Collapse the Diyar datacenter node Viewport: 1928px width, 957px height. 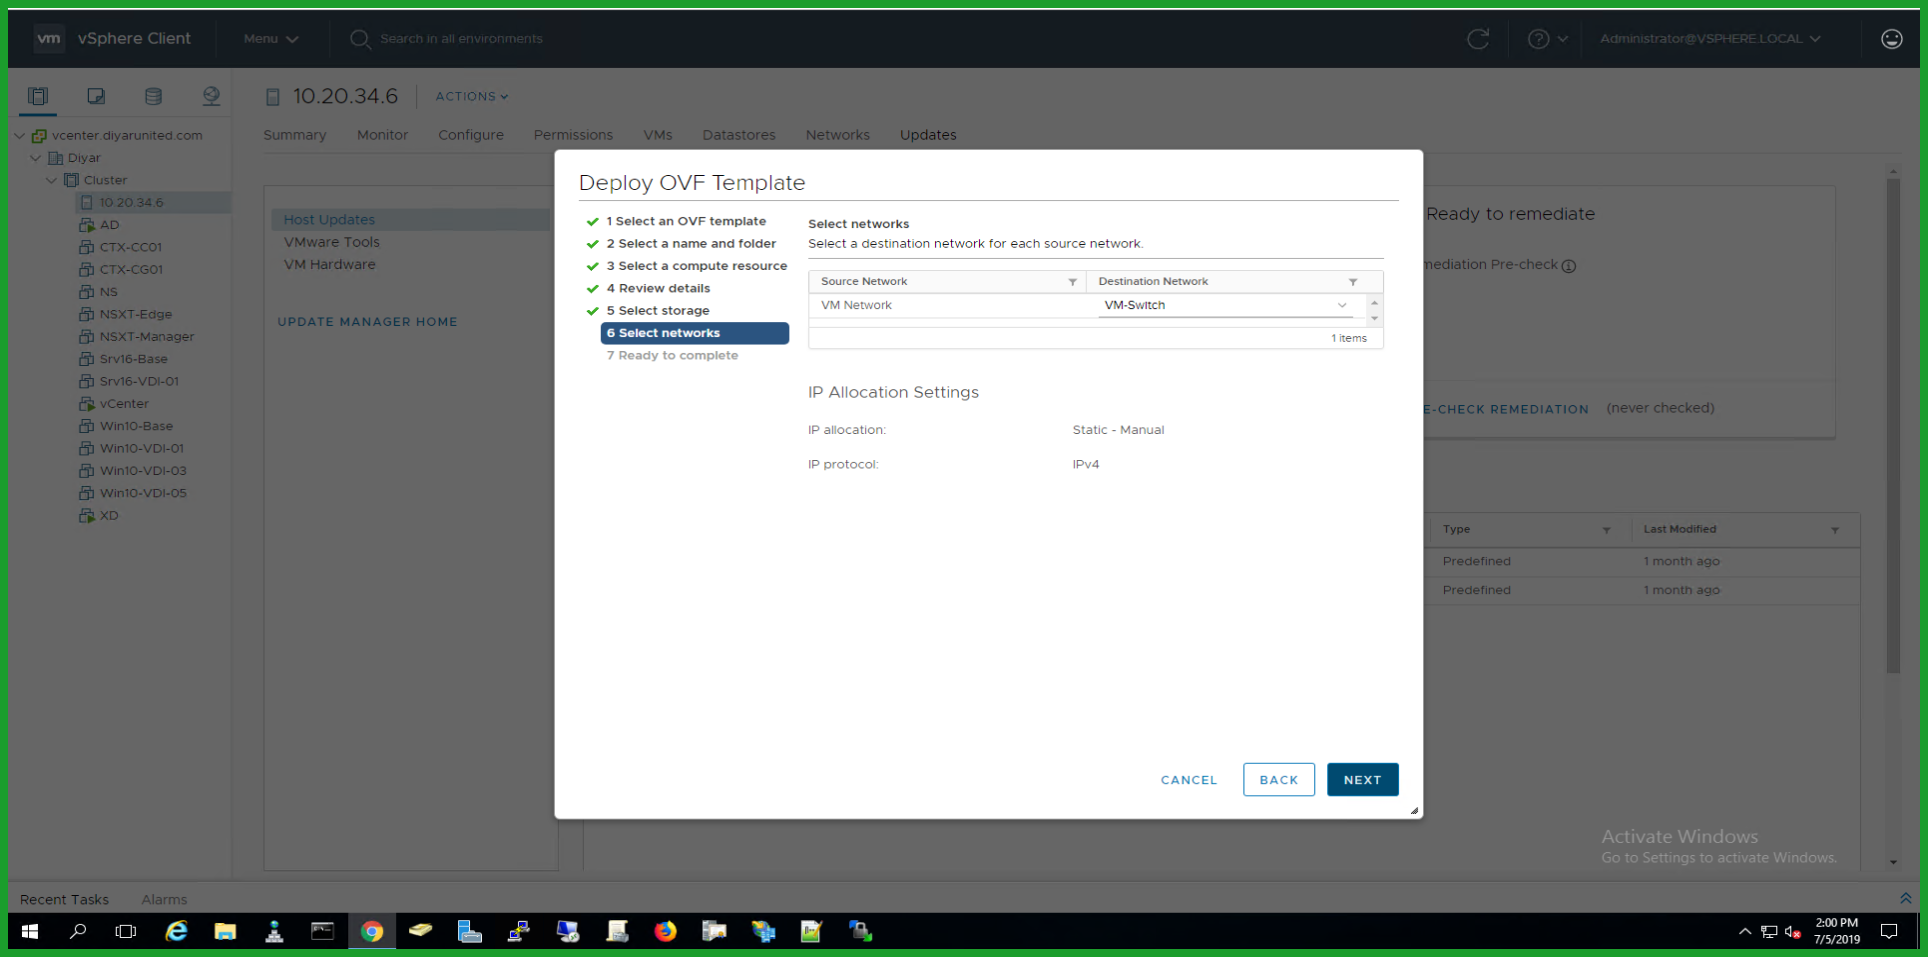point(36,158)
